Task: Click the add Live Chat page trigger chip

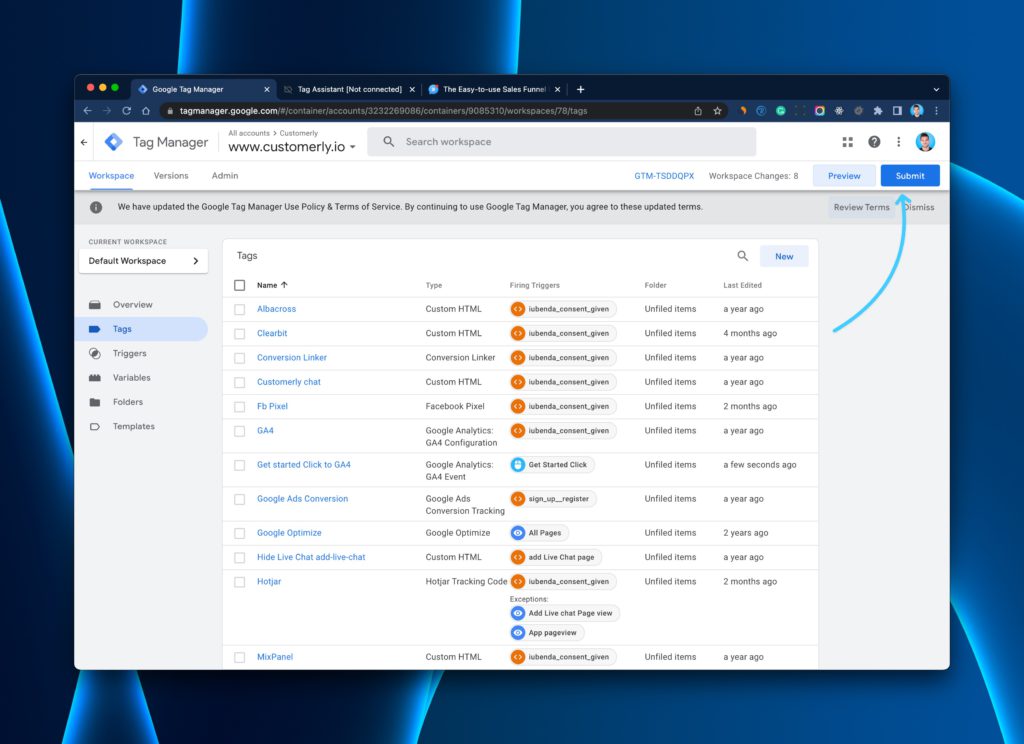Action: [x=556, y=557]
